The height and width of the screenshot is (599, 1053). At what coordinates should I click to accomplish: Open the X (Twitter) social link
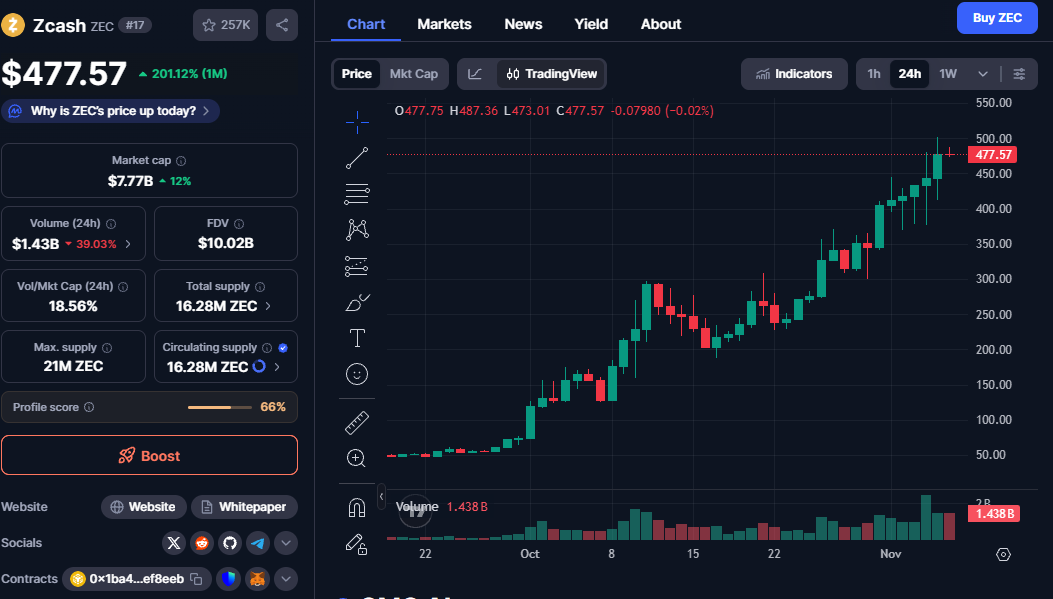[x=175, y=543]
